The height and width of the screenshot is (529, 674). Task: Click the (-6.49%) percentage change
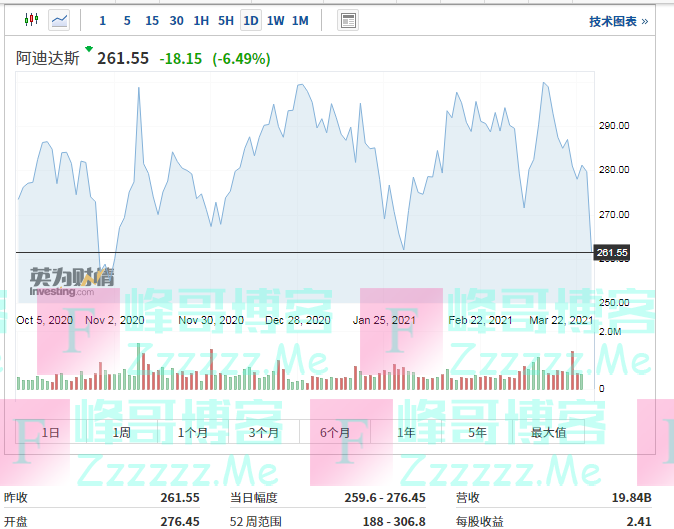coord(241,59)
